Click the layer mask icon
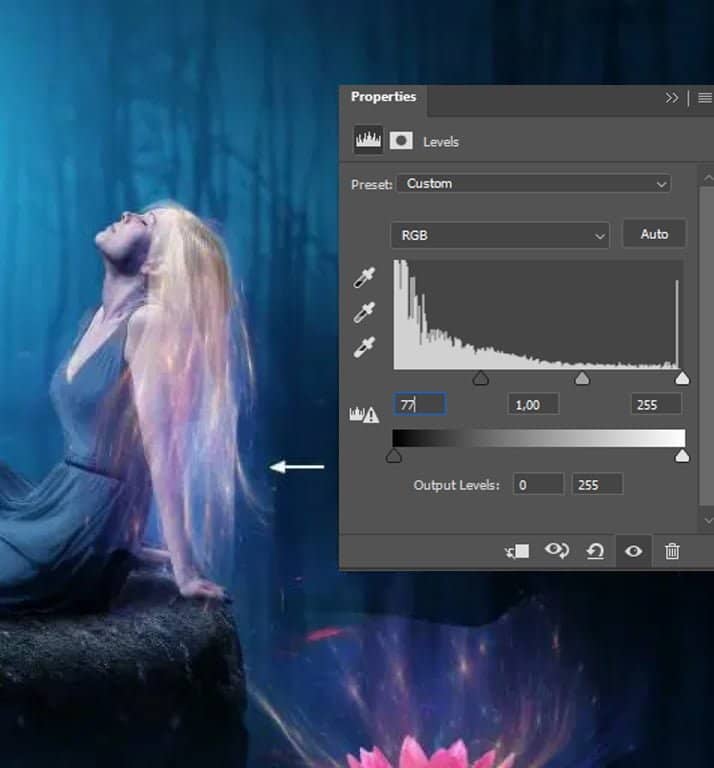 pos(401,141)
